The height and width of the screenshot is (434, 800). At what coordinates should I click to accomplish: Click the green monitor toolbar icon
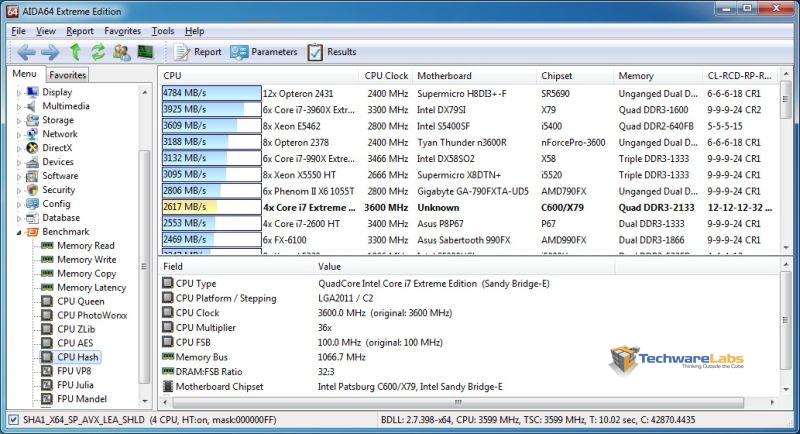click(145, 52)
